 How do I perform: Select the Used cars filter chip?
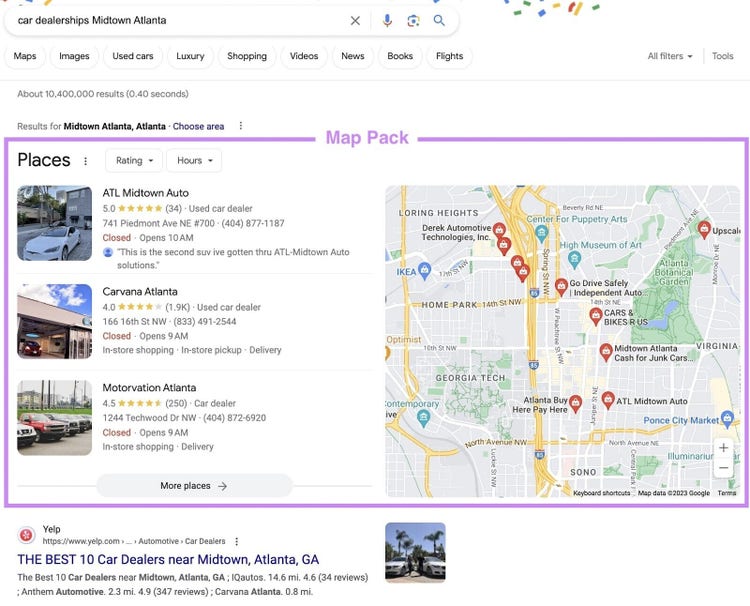click(x=133, y=56)
